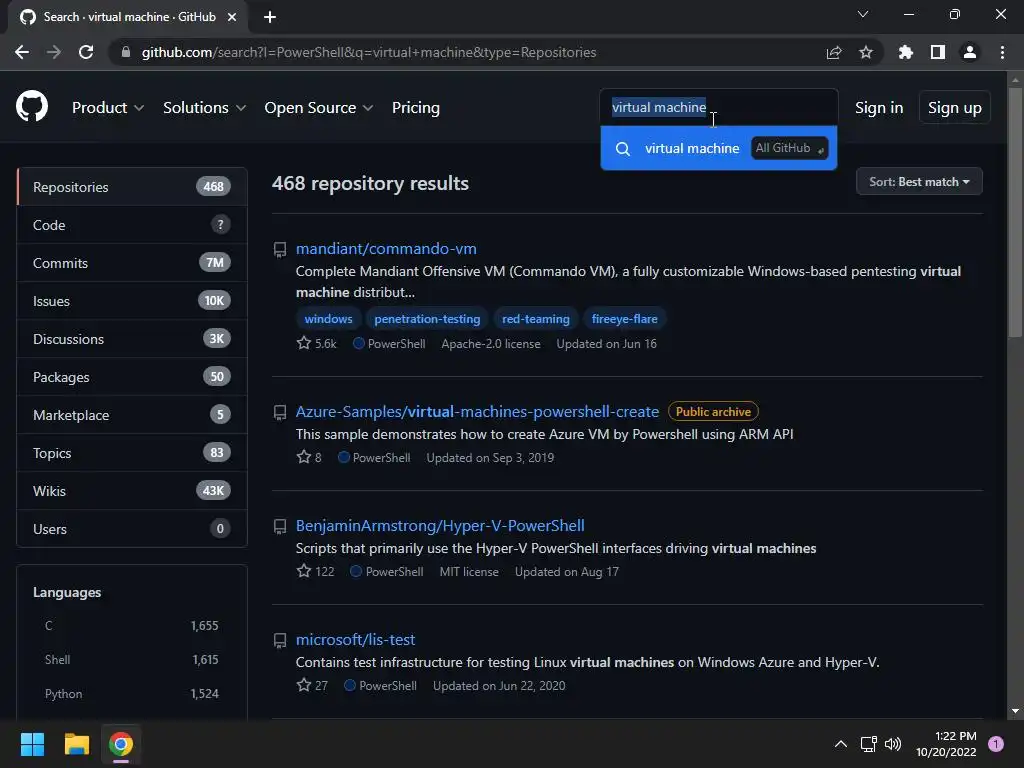The image size is (1024, 768).
Task: Click the windows topic tag
Action: (x=328, y=319)
